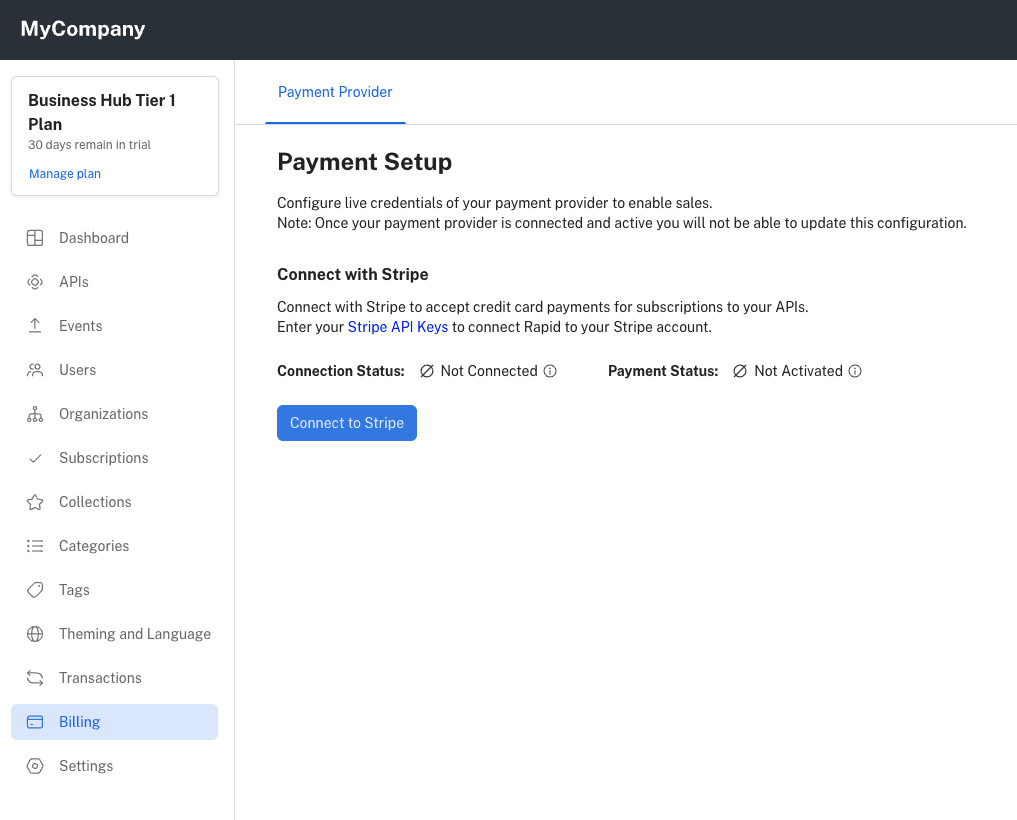Click the APIs sidebar icon
Viewport: 1017px width, 820px height.
click(35, 282)
